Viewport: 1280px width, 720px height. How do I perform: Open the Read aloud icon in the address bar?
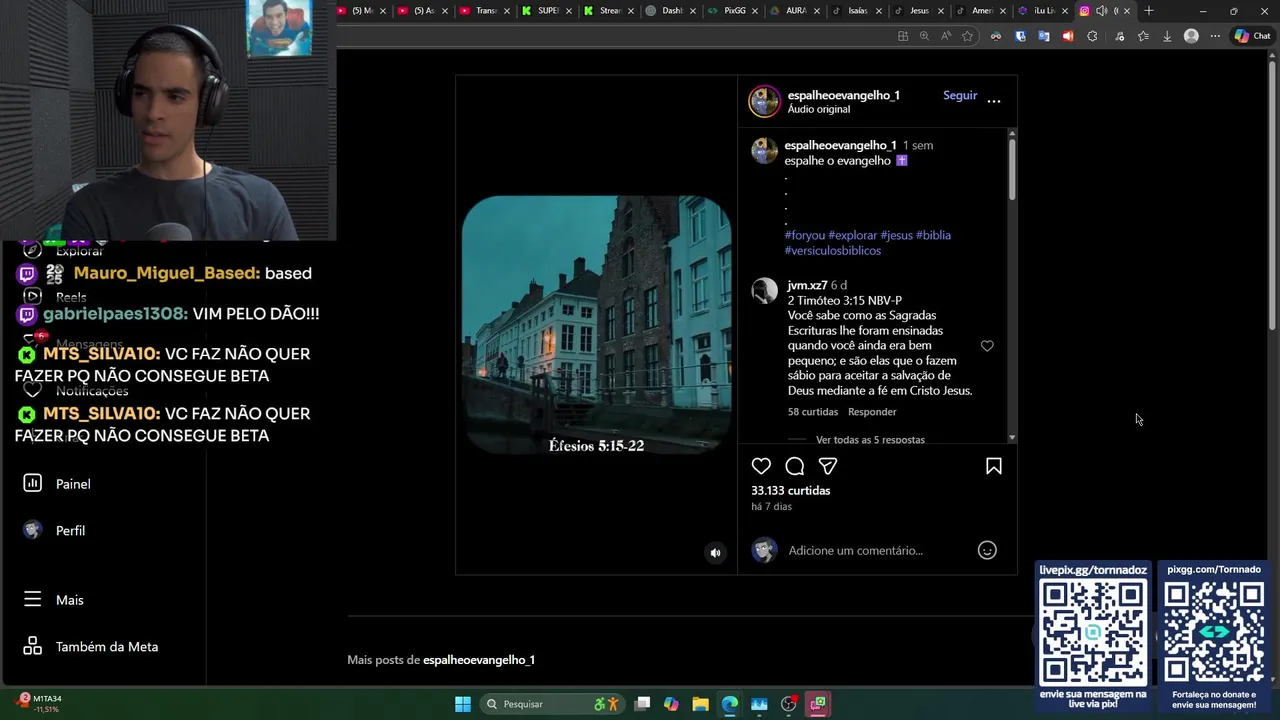coord(946,36)
